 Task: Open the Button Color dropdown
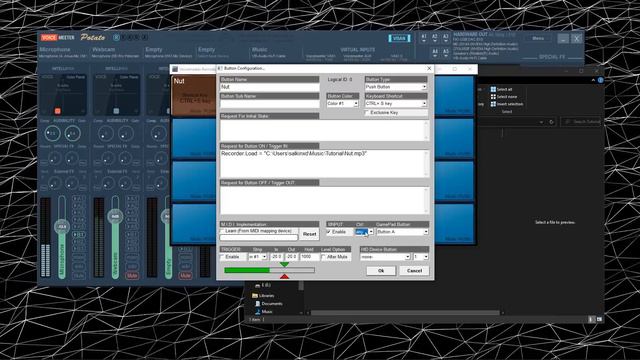(342, 104)
